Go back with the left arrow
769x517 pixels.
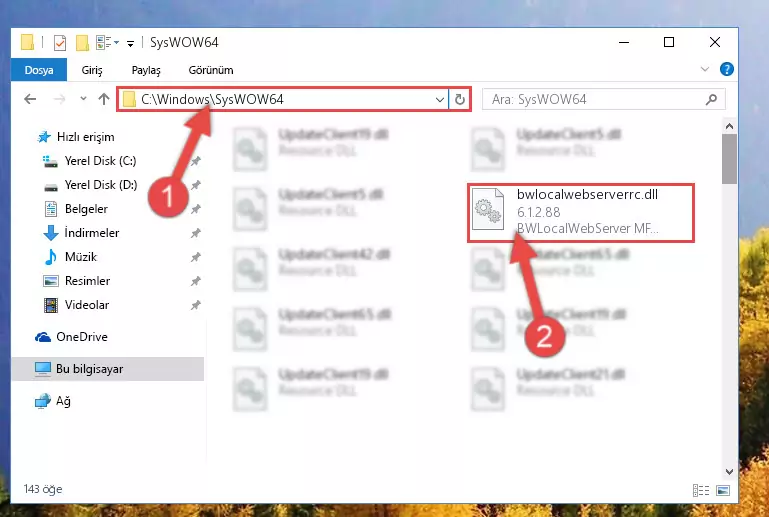pos(30,100)
